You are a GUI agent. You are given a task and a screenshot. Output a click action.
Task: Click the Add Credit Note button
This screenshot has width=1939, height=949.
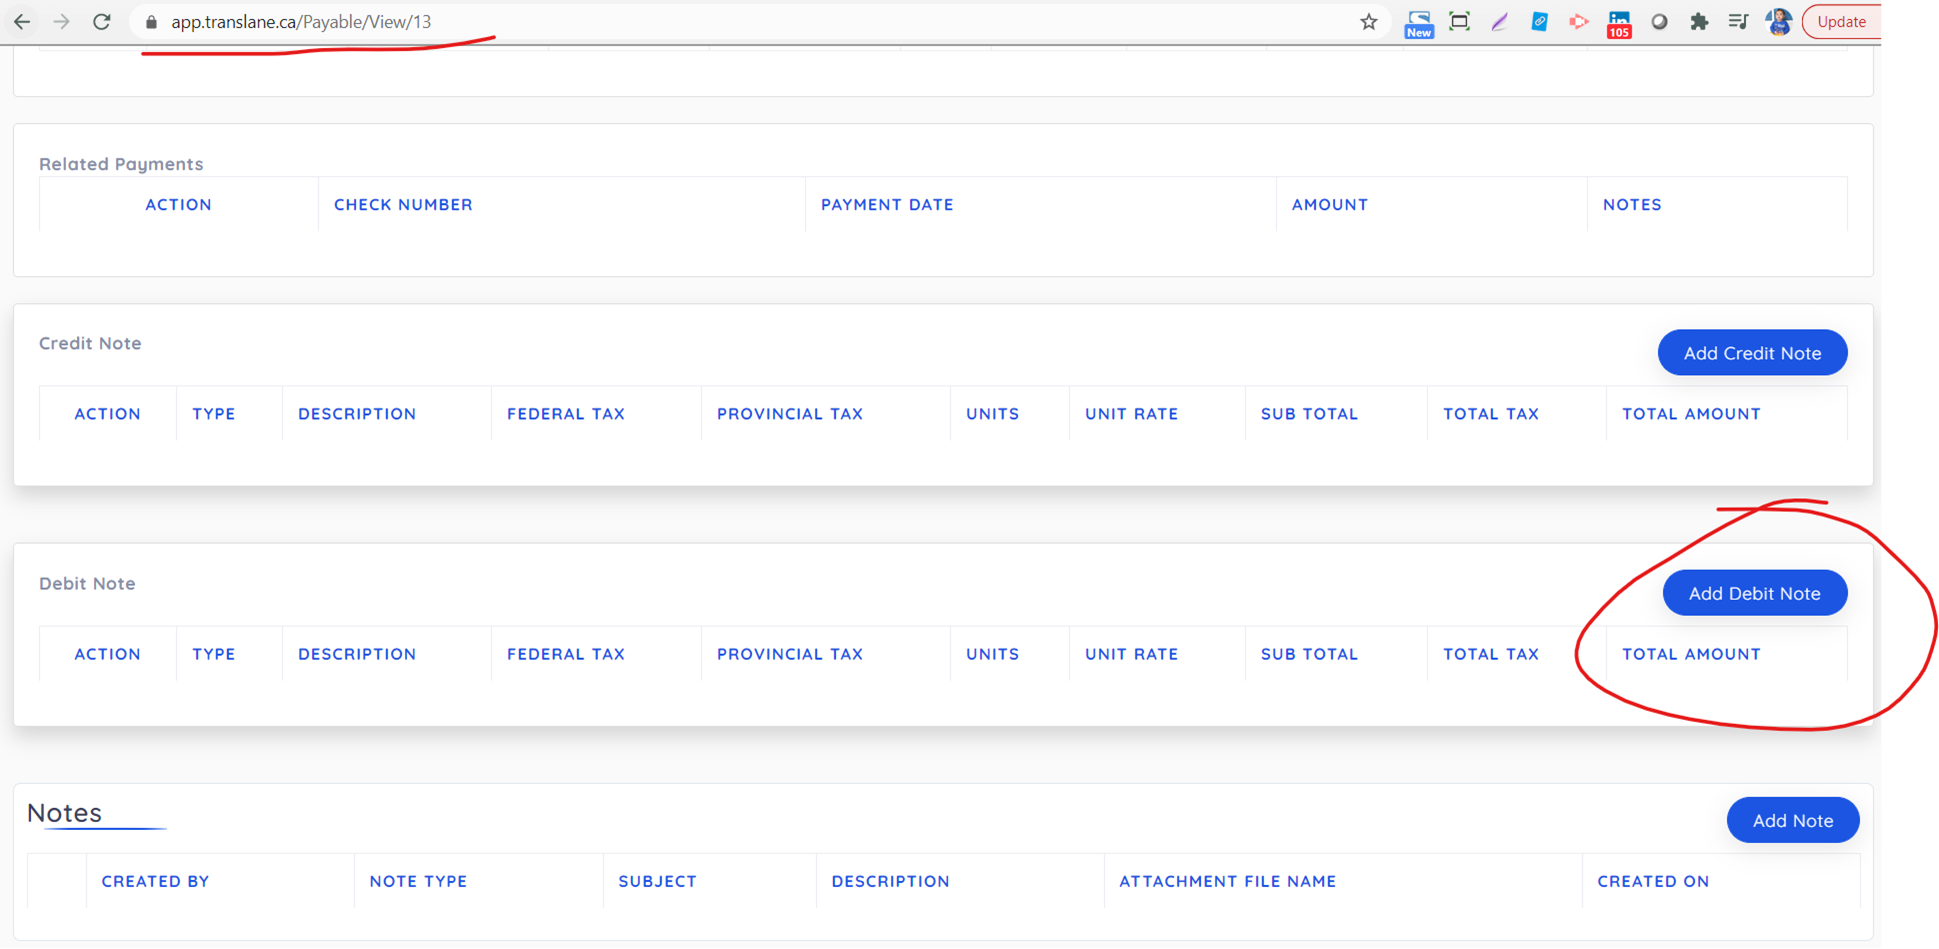(1751, 353)
